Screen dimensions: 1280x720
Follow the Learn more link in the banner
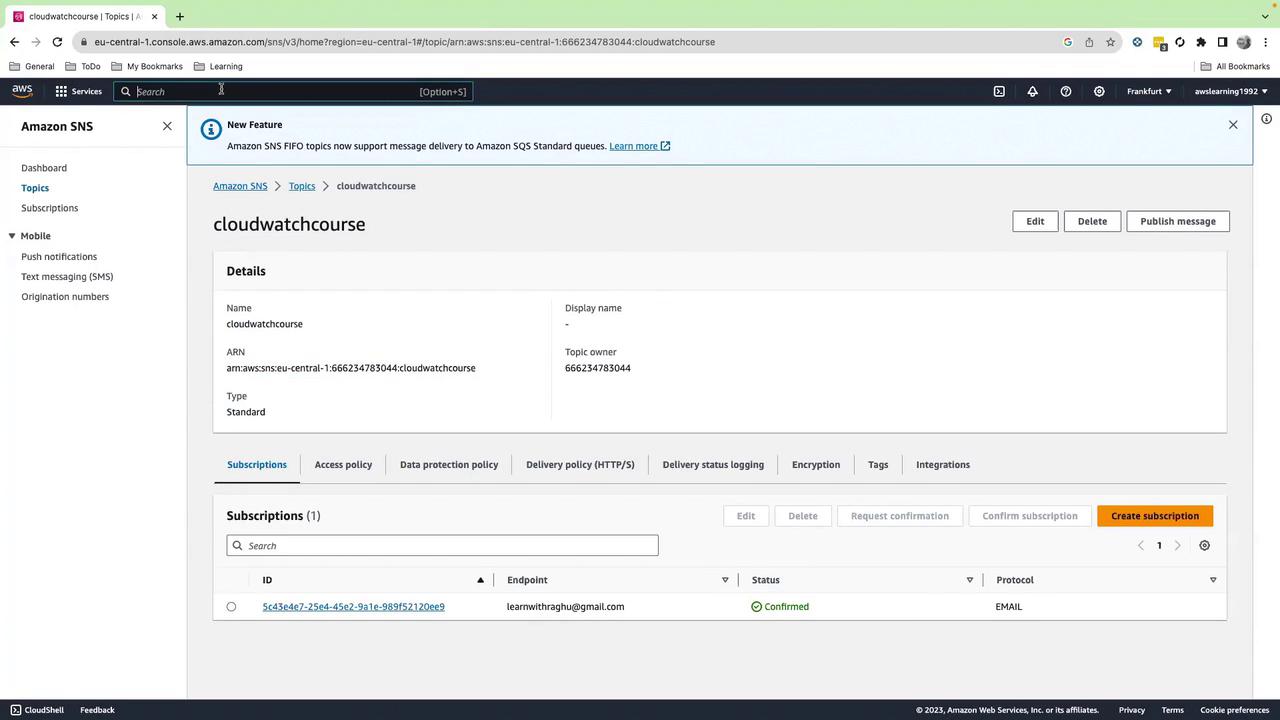640,146
